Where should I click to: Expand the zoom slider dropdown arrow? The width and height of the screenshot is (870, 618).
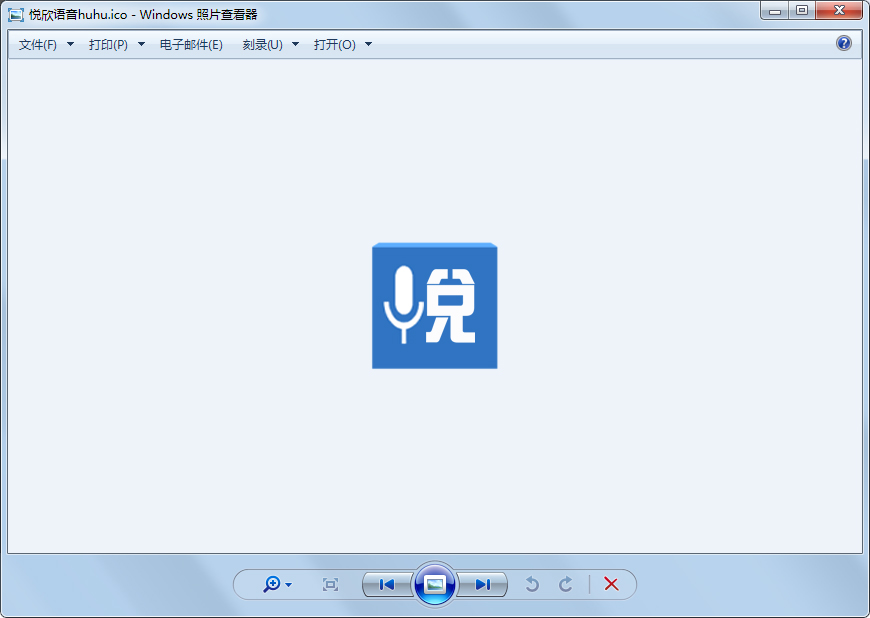point(289,585)
